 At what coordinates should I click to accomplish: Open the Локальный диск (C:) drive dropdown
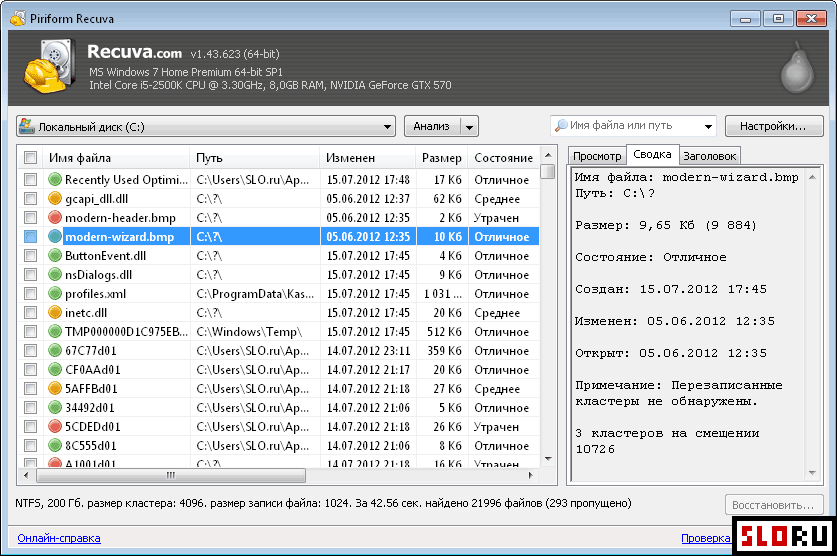pyautogui.click(x=206, y=126)
